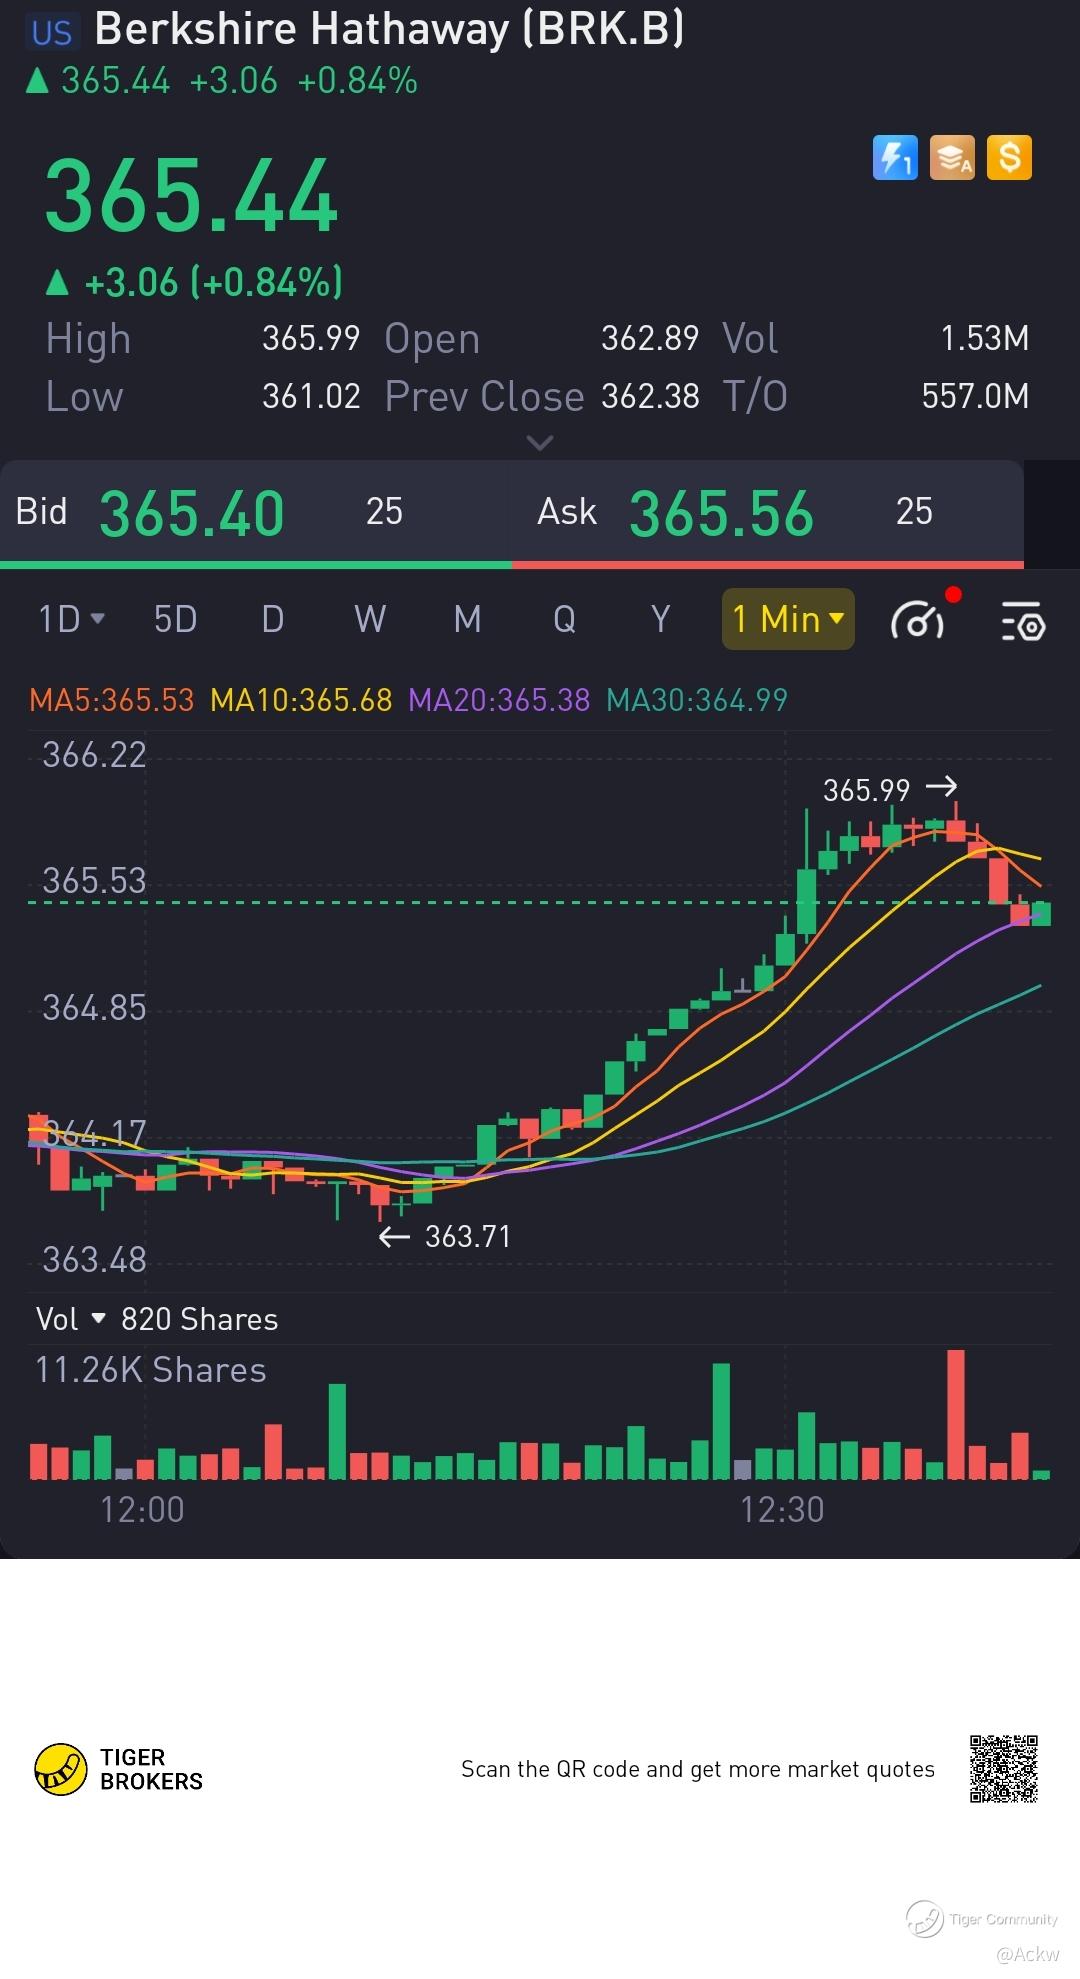This screenshot has height=1979, width=1080.
Task: Open the Vol indicator dropdown
Action: pyautogui.click(x=70, y=1319)
